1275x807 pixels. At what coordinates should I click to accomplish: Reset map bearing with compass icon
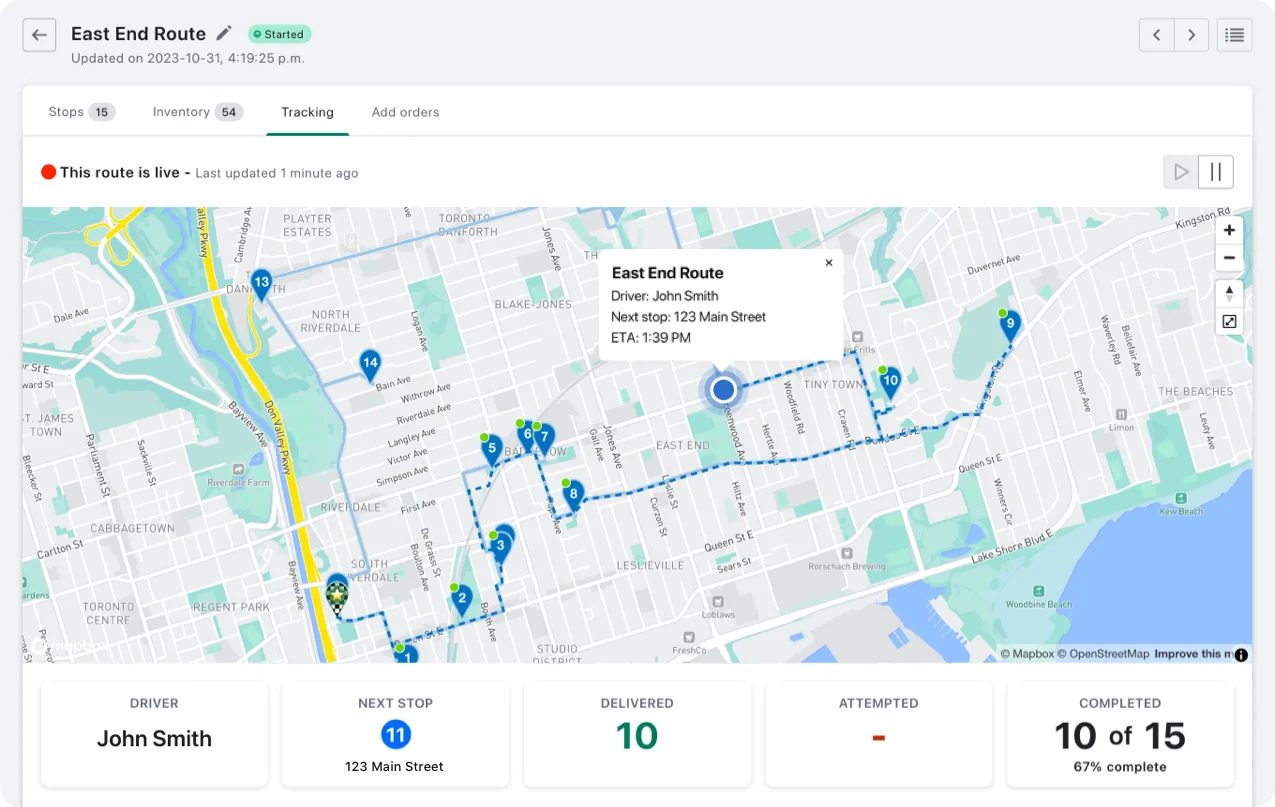pyautogui.click(x=1229, y=294)
